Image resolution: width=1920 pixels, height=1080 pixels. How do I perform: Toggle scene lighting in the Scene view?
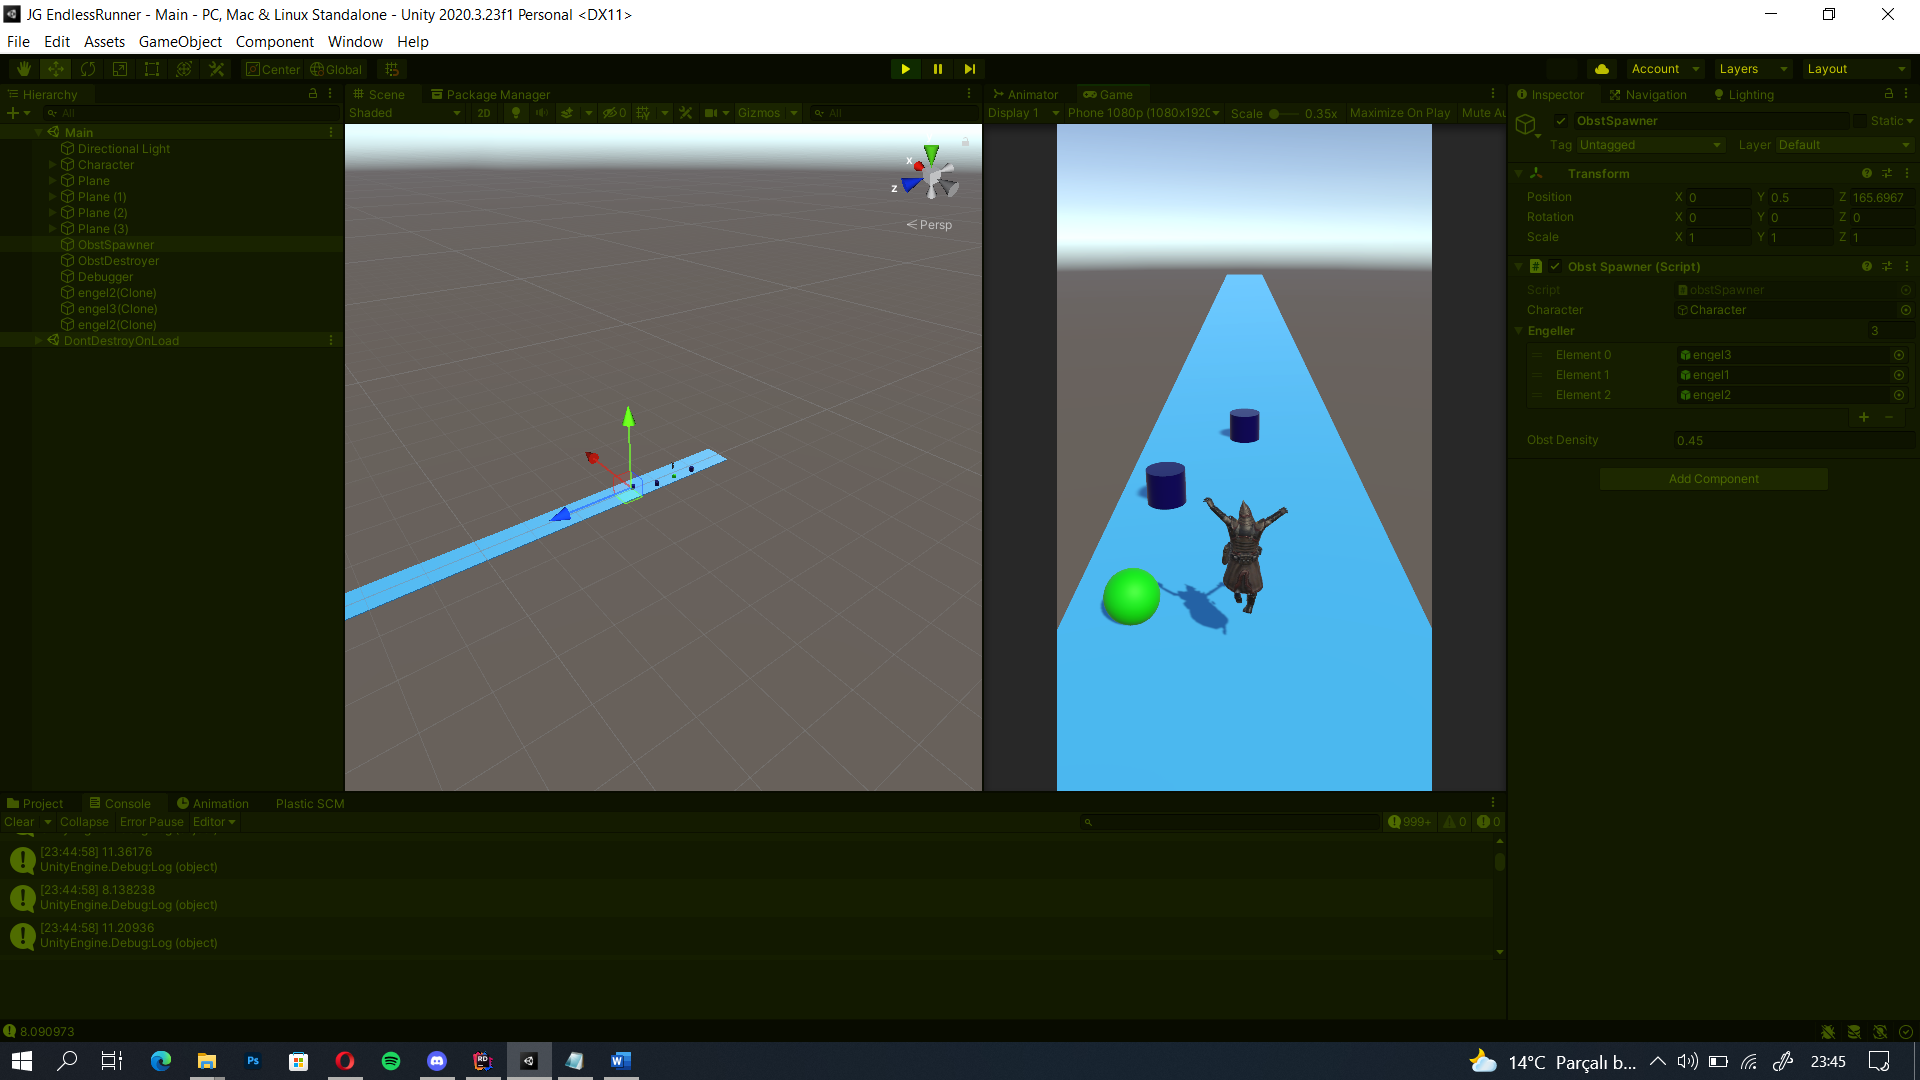coord(515,112)
